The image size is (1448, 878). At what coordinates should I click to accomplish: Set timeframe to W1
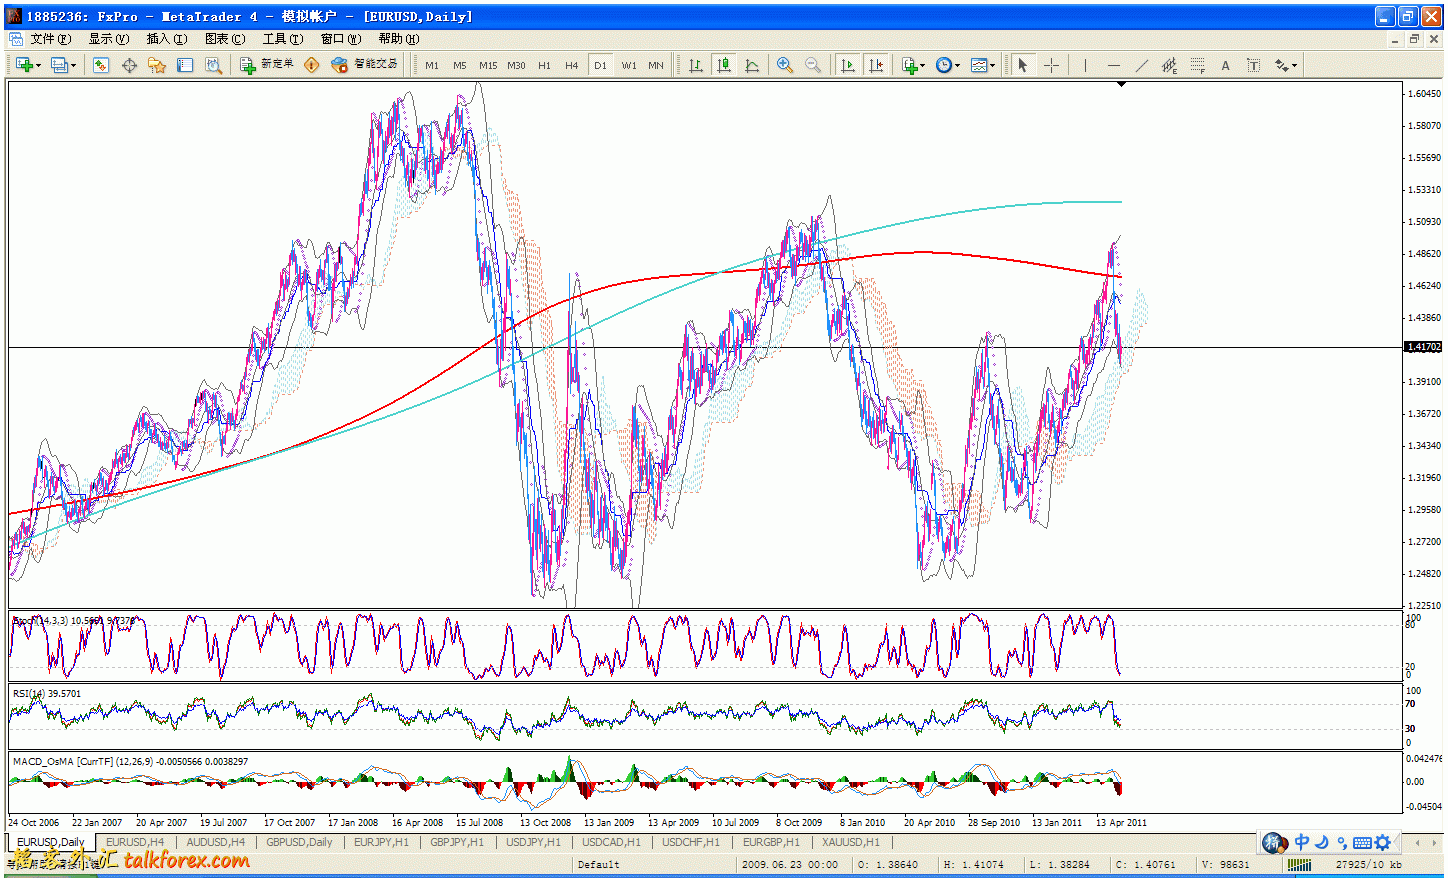click(x=629, y=65)
